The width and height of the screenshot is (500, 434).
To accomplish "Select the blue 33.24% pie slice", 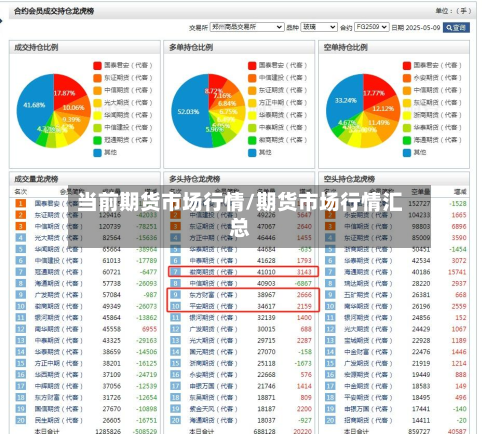I will coord(346,100).
